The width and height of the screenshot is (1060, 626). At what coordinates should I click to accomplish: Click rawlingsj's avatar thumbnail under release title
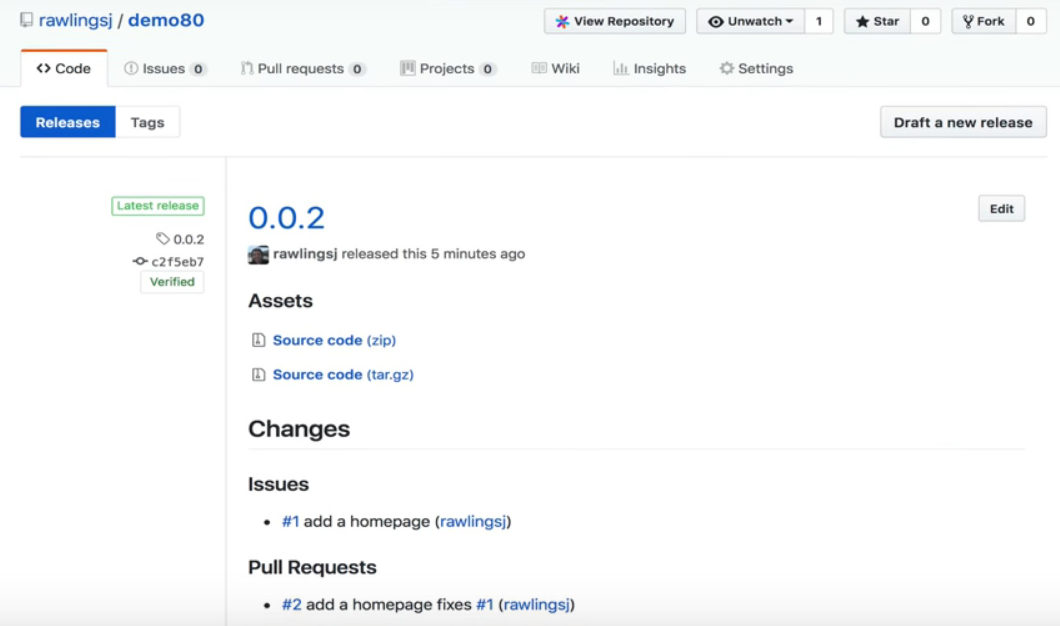(258, 254)
